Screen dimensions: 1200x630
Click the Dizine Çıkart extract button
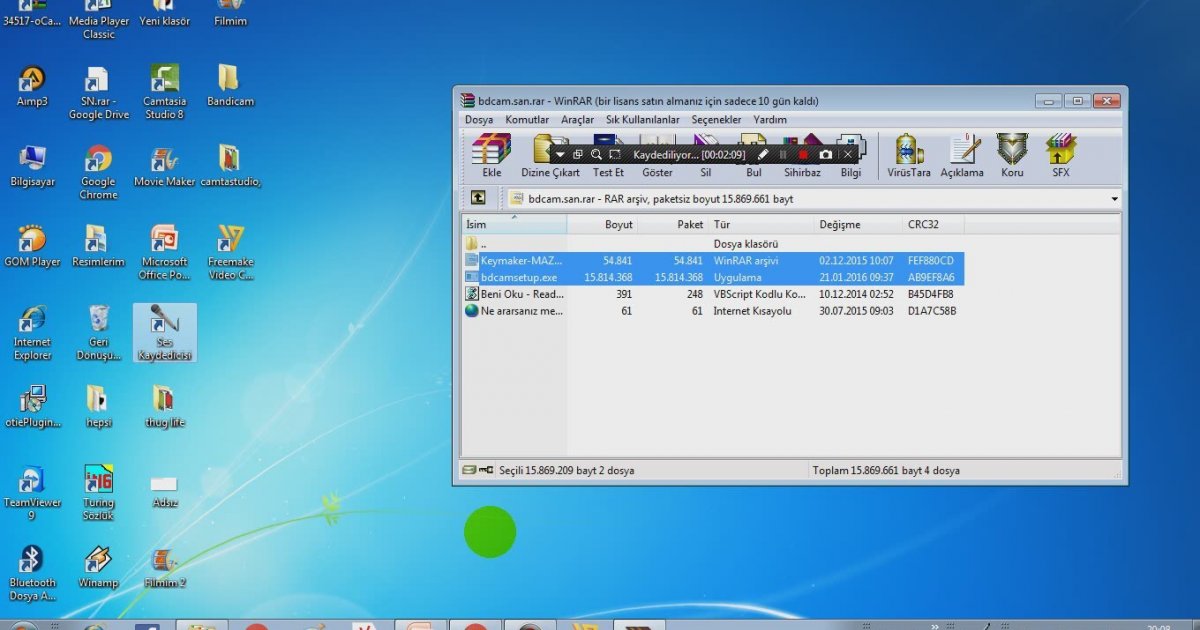click(550, 156)
